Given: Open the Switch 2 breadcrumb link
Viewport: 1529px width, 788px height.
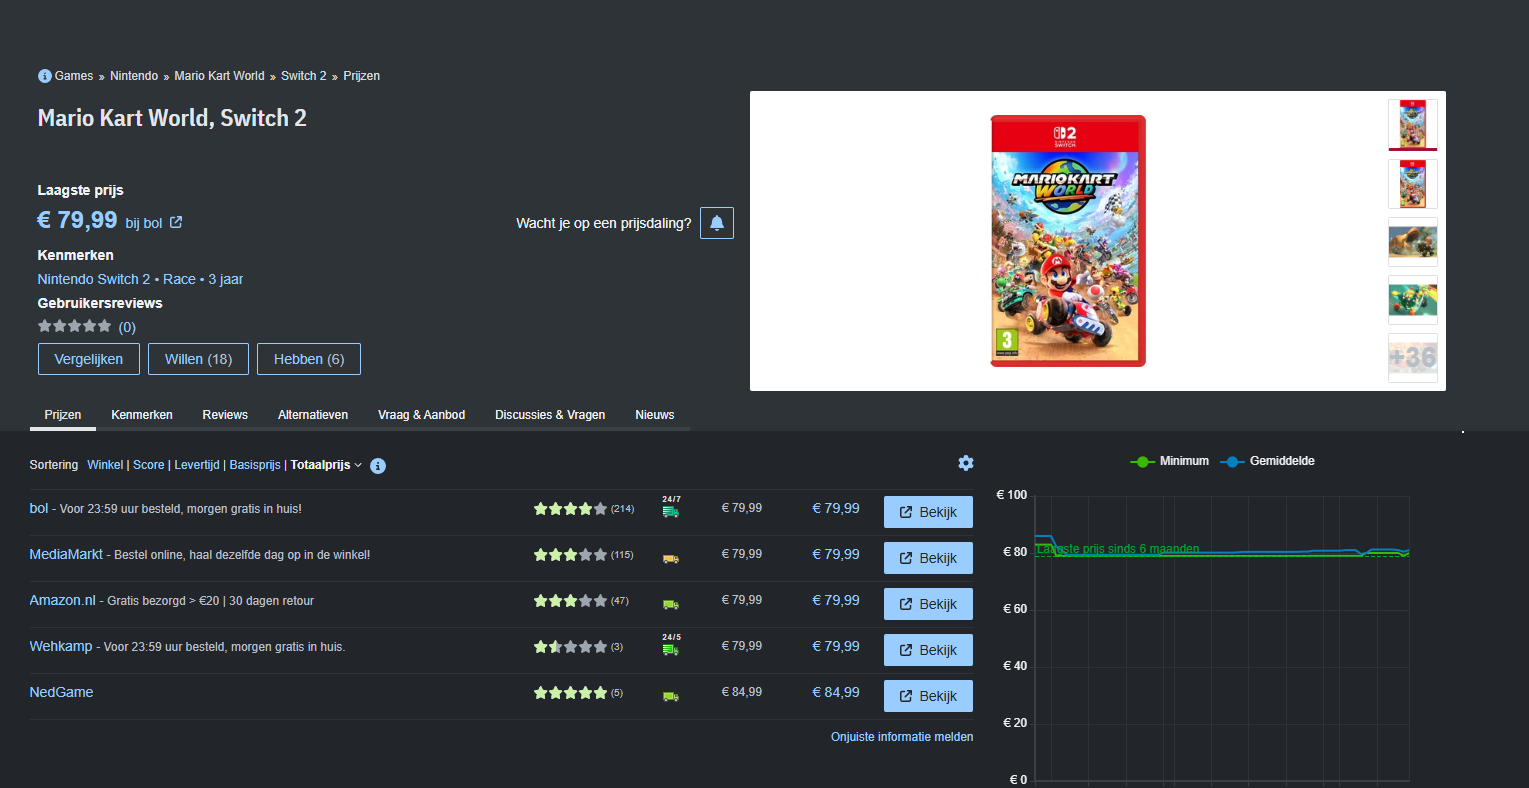Looking at the screenshot, I should (x=304, y=76).
